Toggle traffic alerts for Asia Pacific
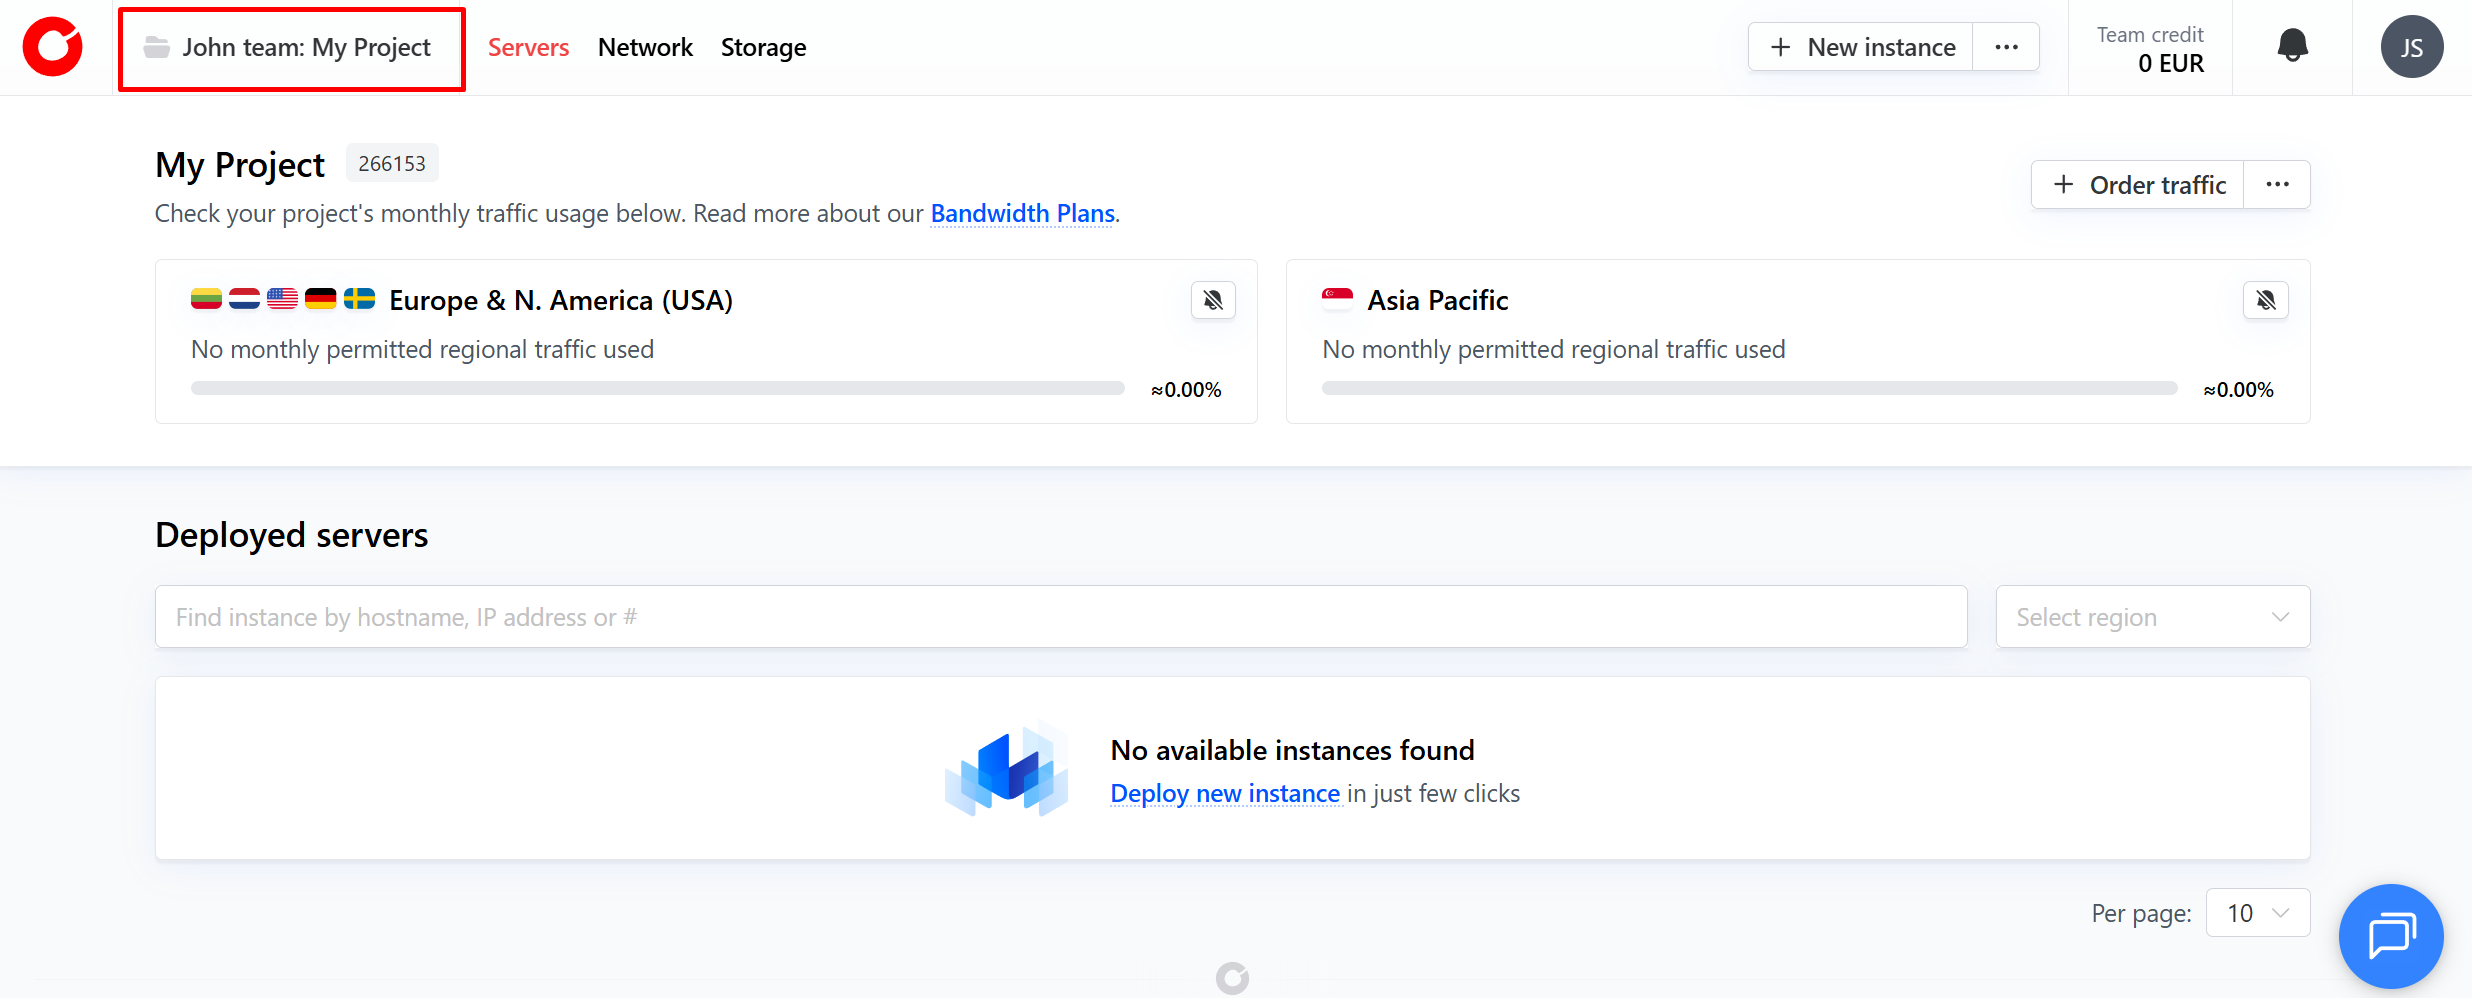 click(x=2265, y=300)
